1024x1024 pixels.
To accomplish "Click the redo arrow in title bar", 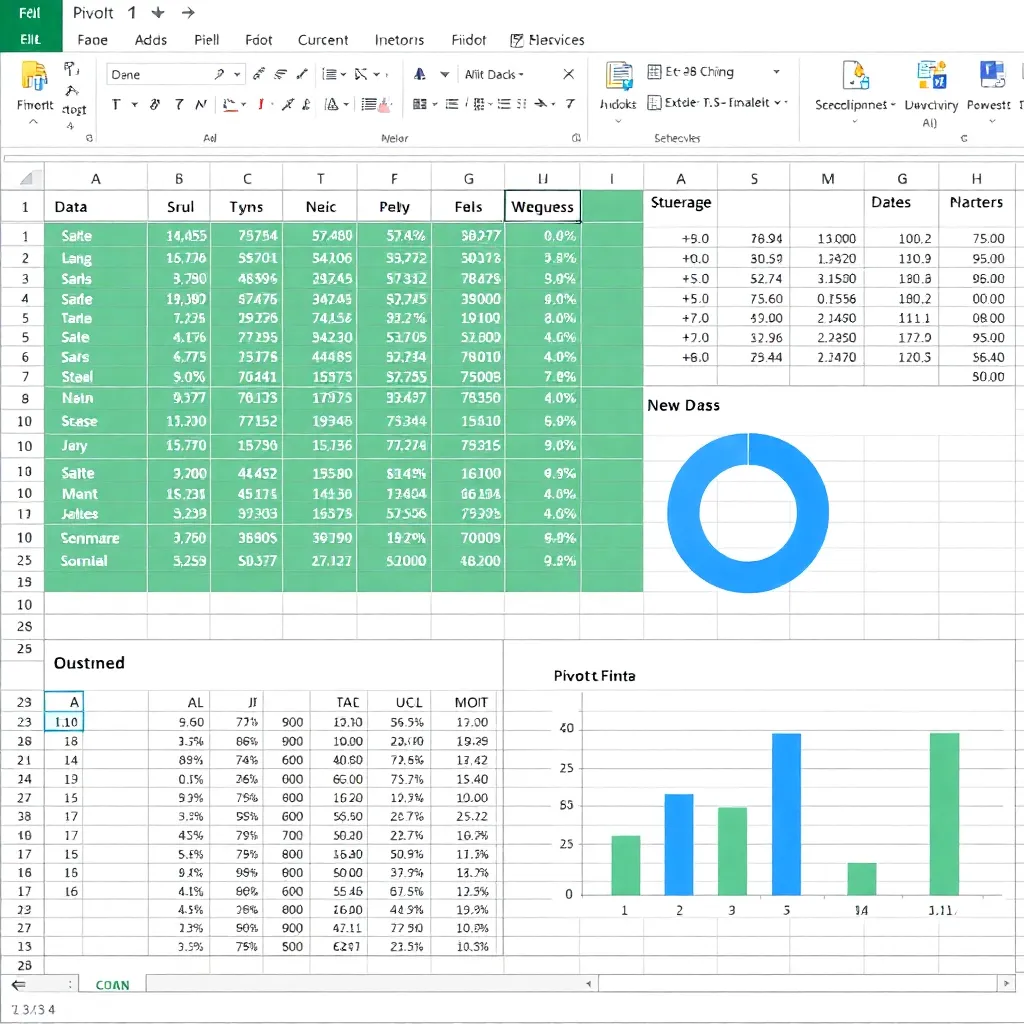I will point(187,13).
